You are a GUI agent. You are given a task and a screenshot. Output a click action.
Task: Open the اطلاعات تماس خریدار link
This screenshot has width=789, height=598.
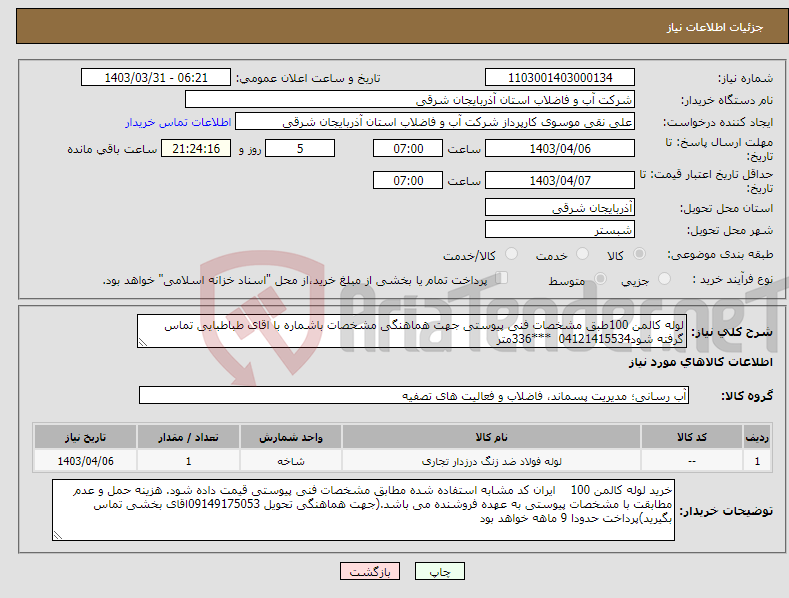pyautogui.click(x=178, y=122)
